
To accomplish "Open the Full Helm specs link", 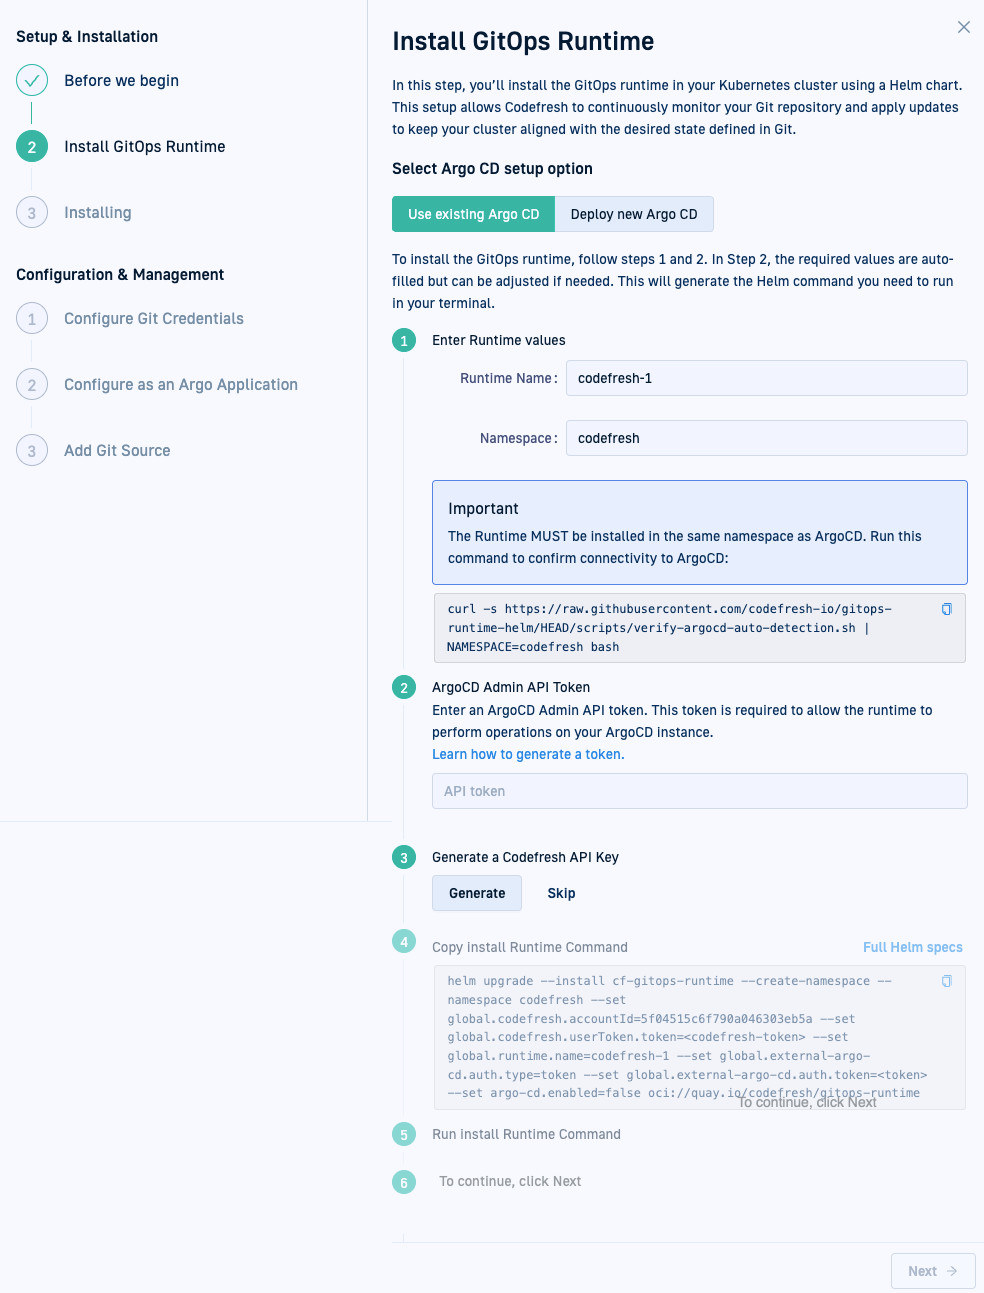I will coord(912,947).
